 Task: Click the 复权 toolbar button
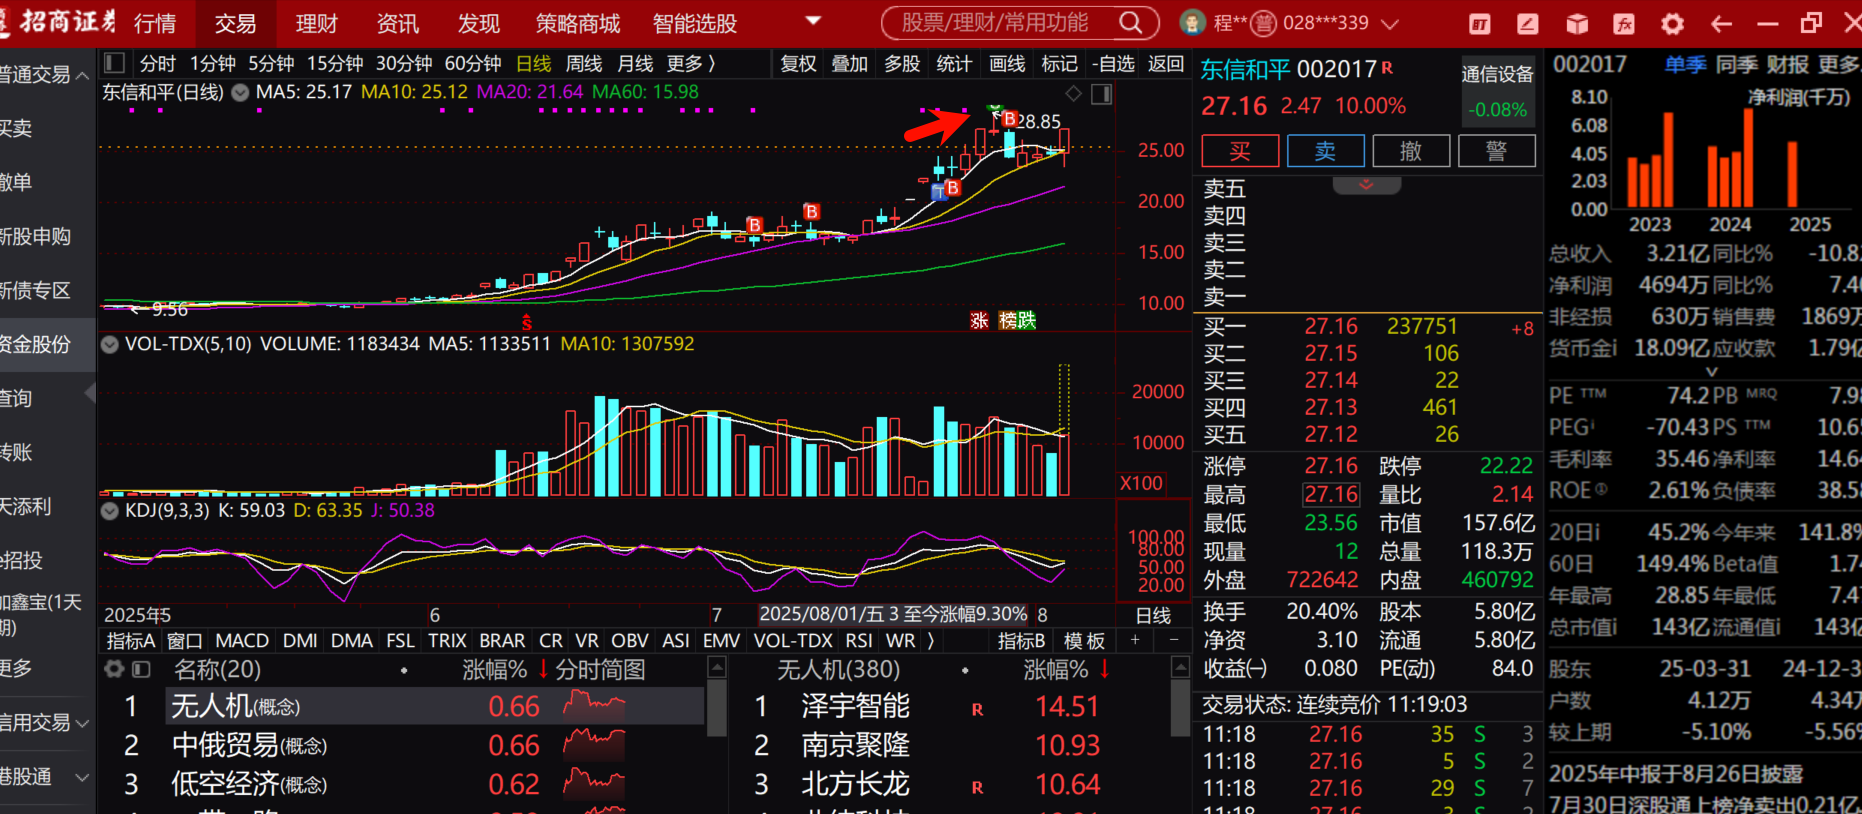[798, 64]
